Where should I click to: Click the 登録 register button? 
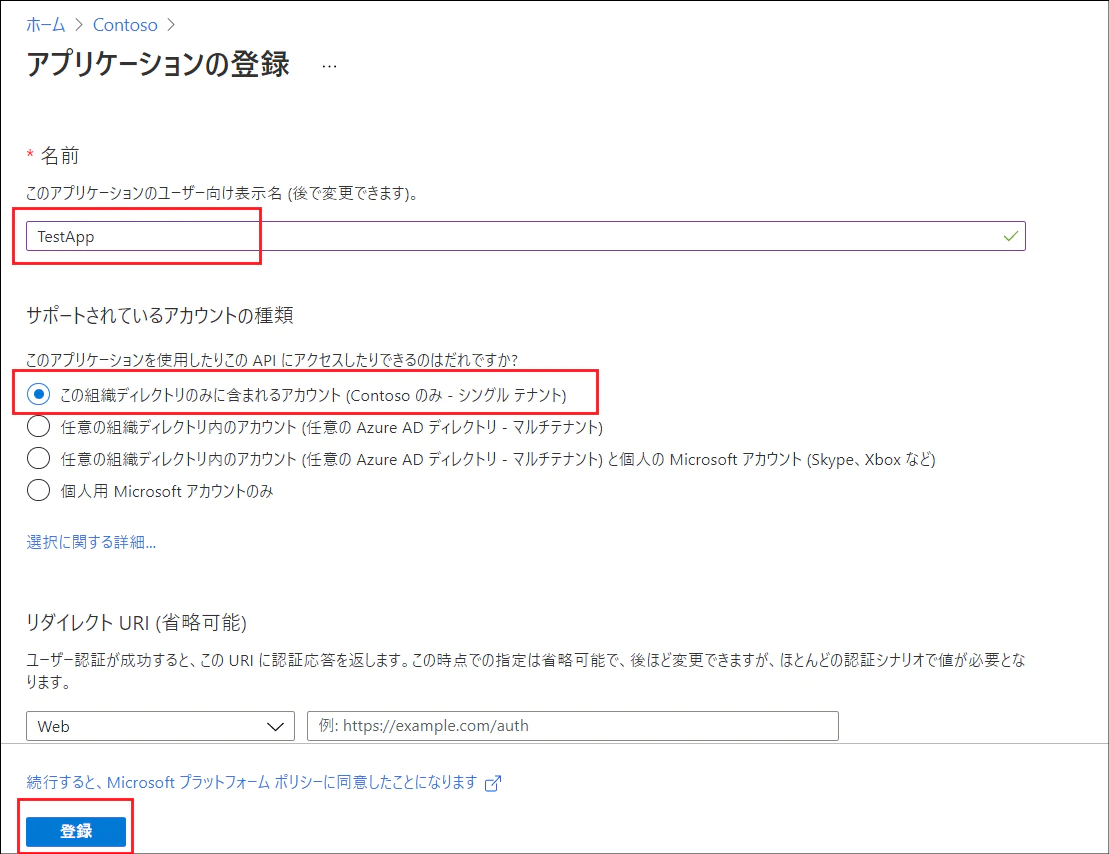tap(76, 831)
